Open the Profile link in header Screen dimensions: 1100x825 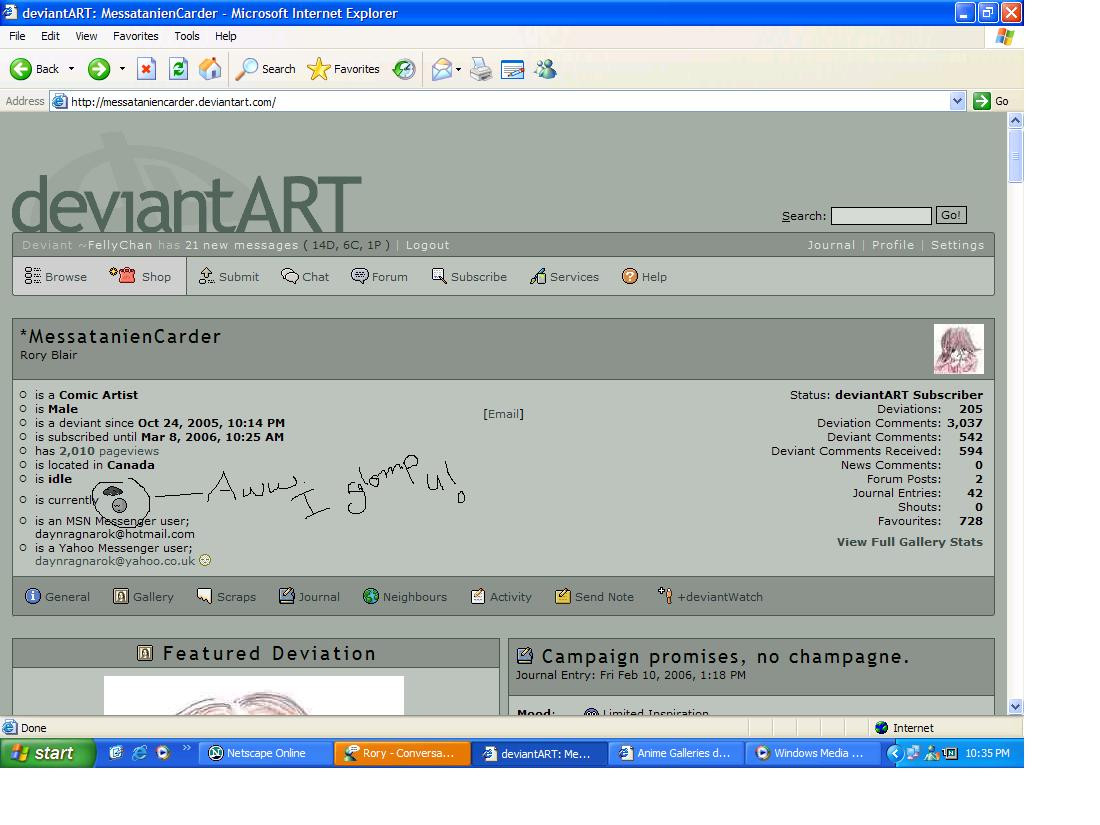click(x=892, y=245)
